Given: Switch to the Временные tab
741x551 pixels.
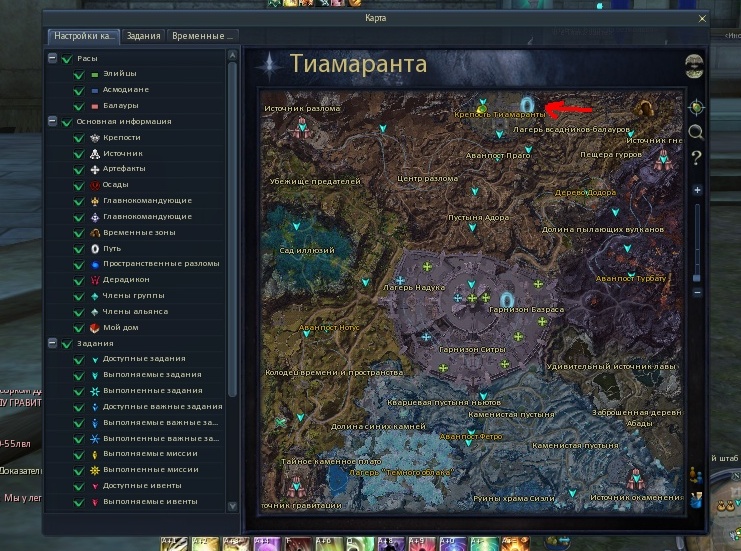Looking at the screenshot, I should coord(203,36).
